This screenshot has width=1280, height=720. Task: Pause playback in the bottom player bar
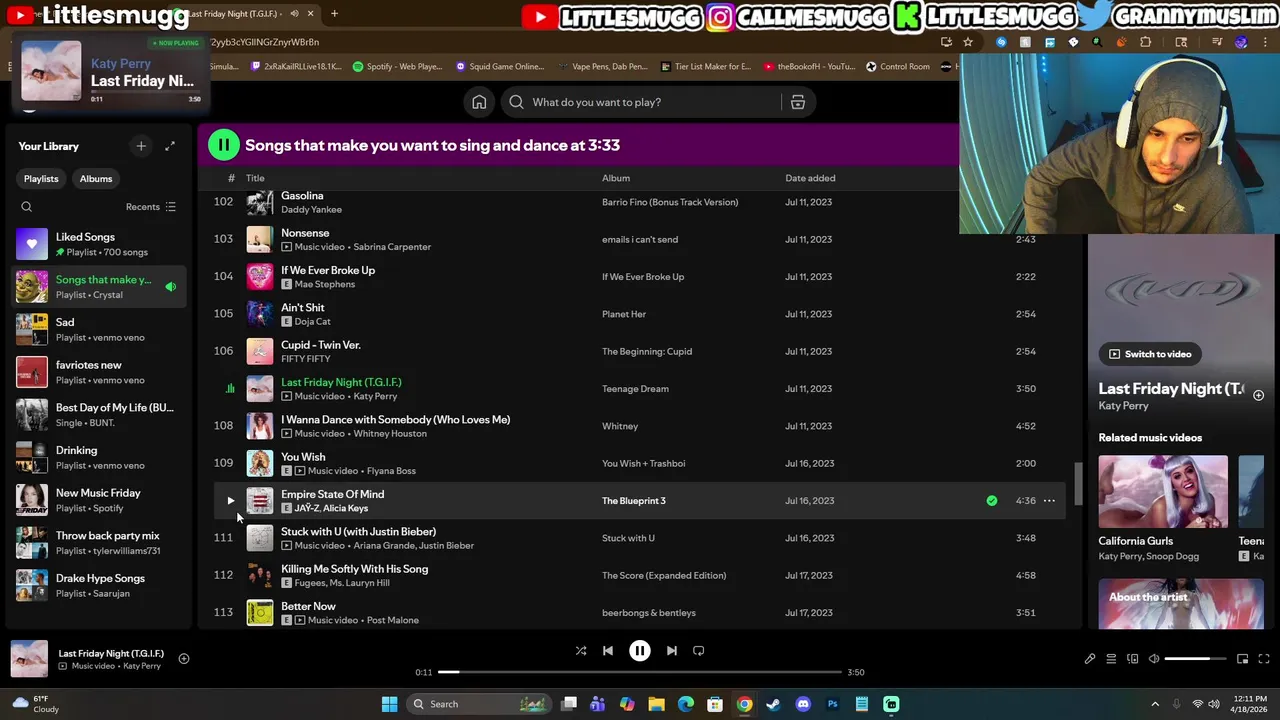point(640,651)
